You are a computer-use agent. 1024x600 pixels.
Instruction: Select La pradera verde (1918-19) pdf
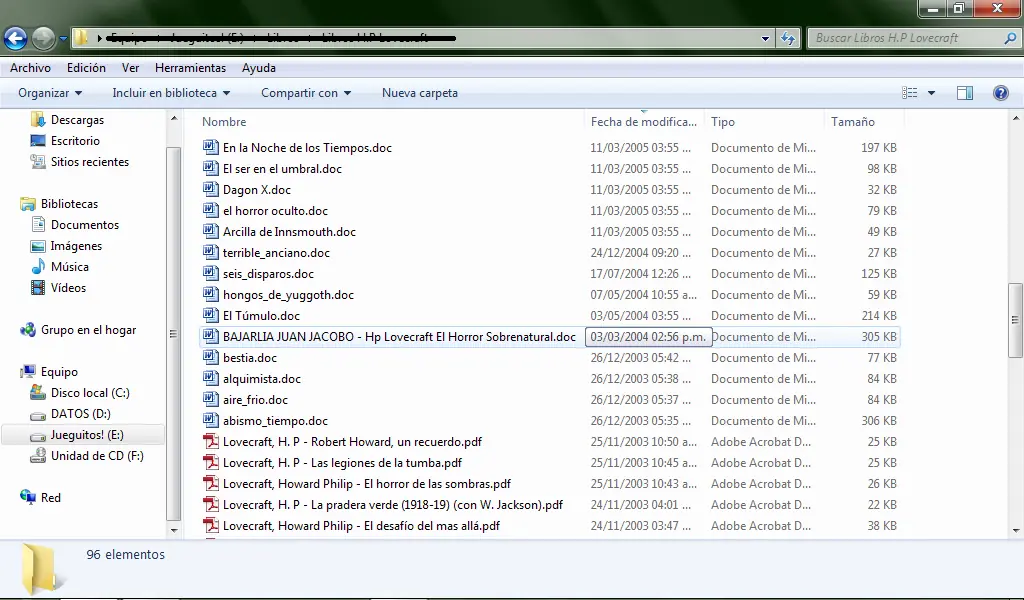[392, 505]
